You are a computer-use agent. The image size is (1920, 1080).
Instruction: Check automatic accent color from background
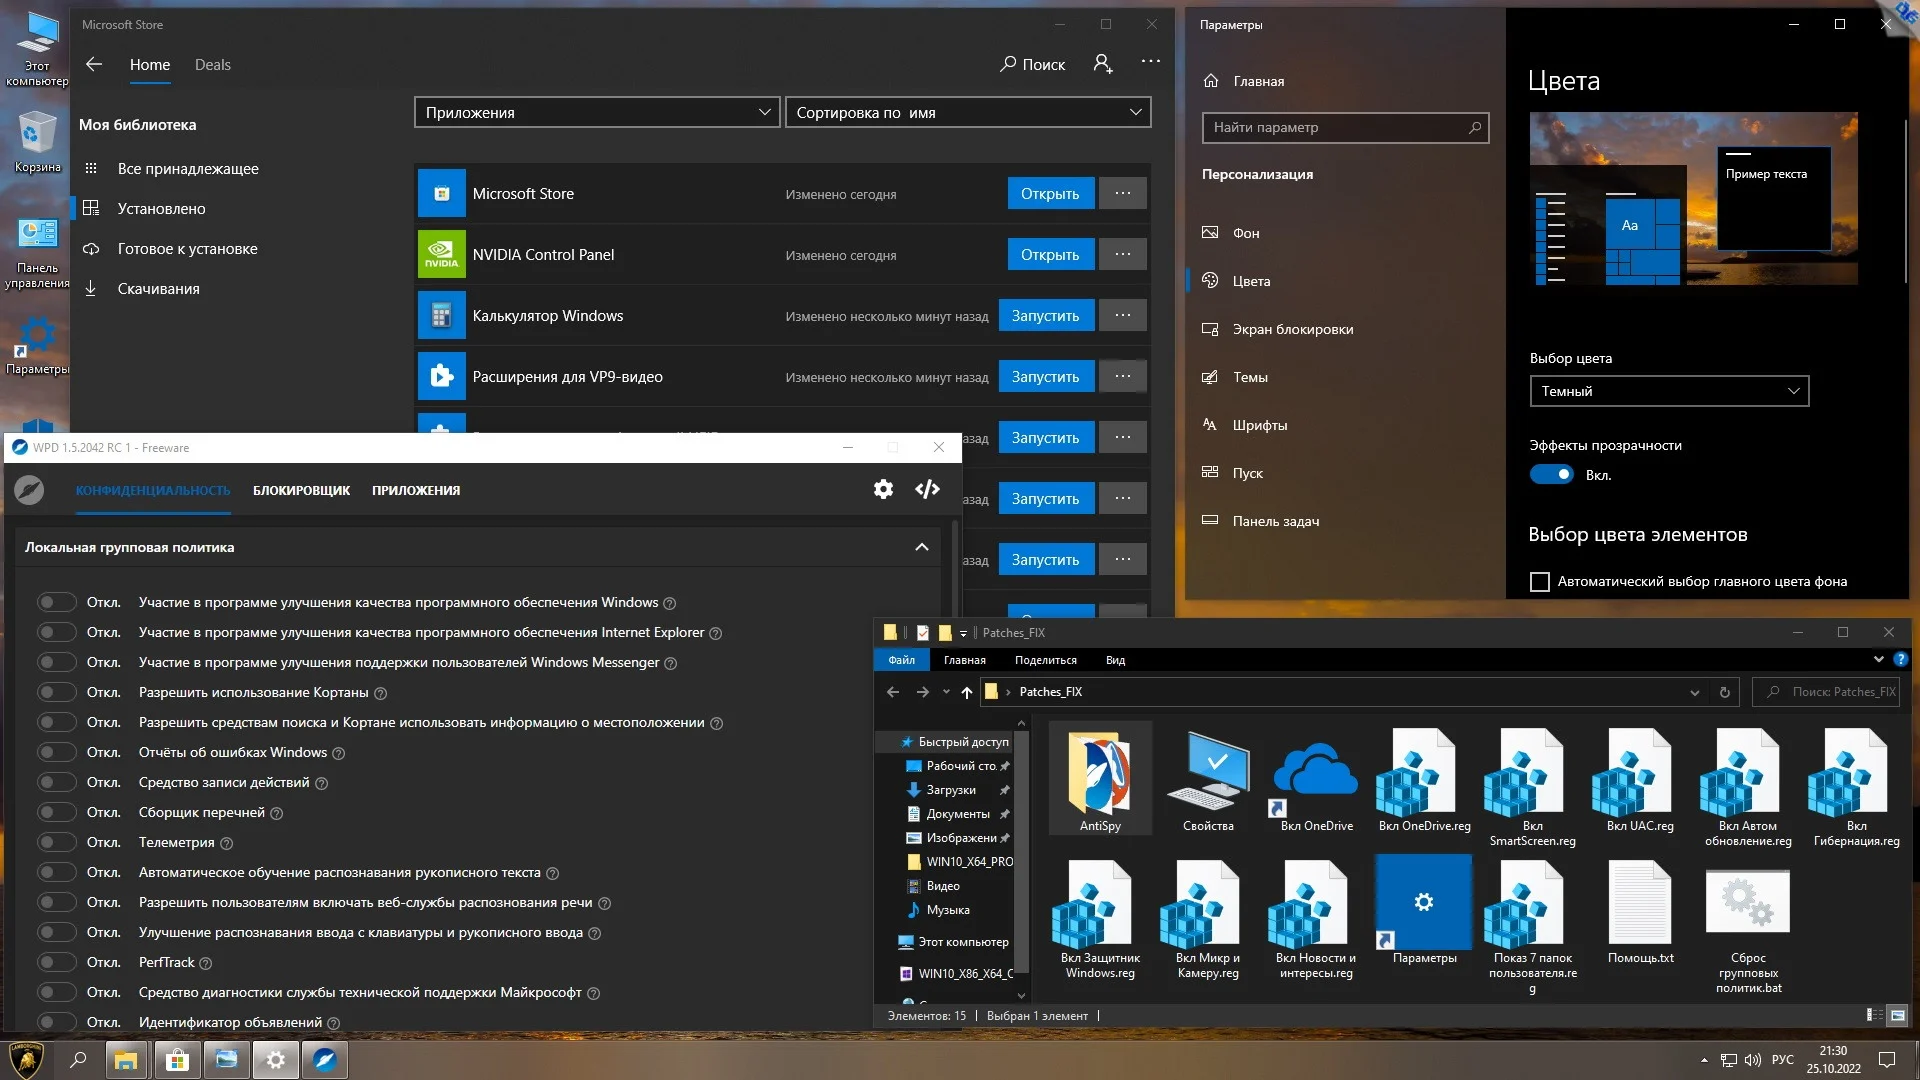tap(1540, 581)
